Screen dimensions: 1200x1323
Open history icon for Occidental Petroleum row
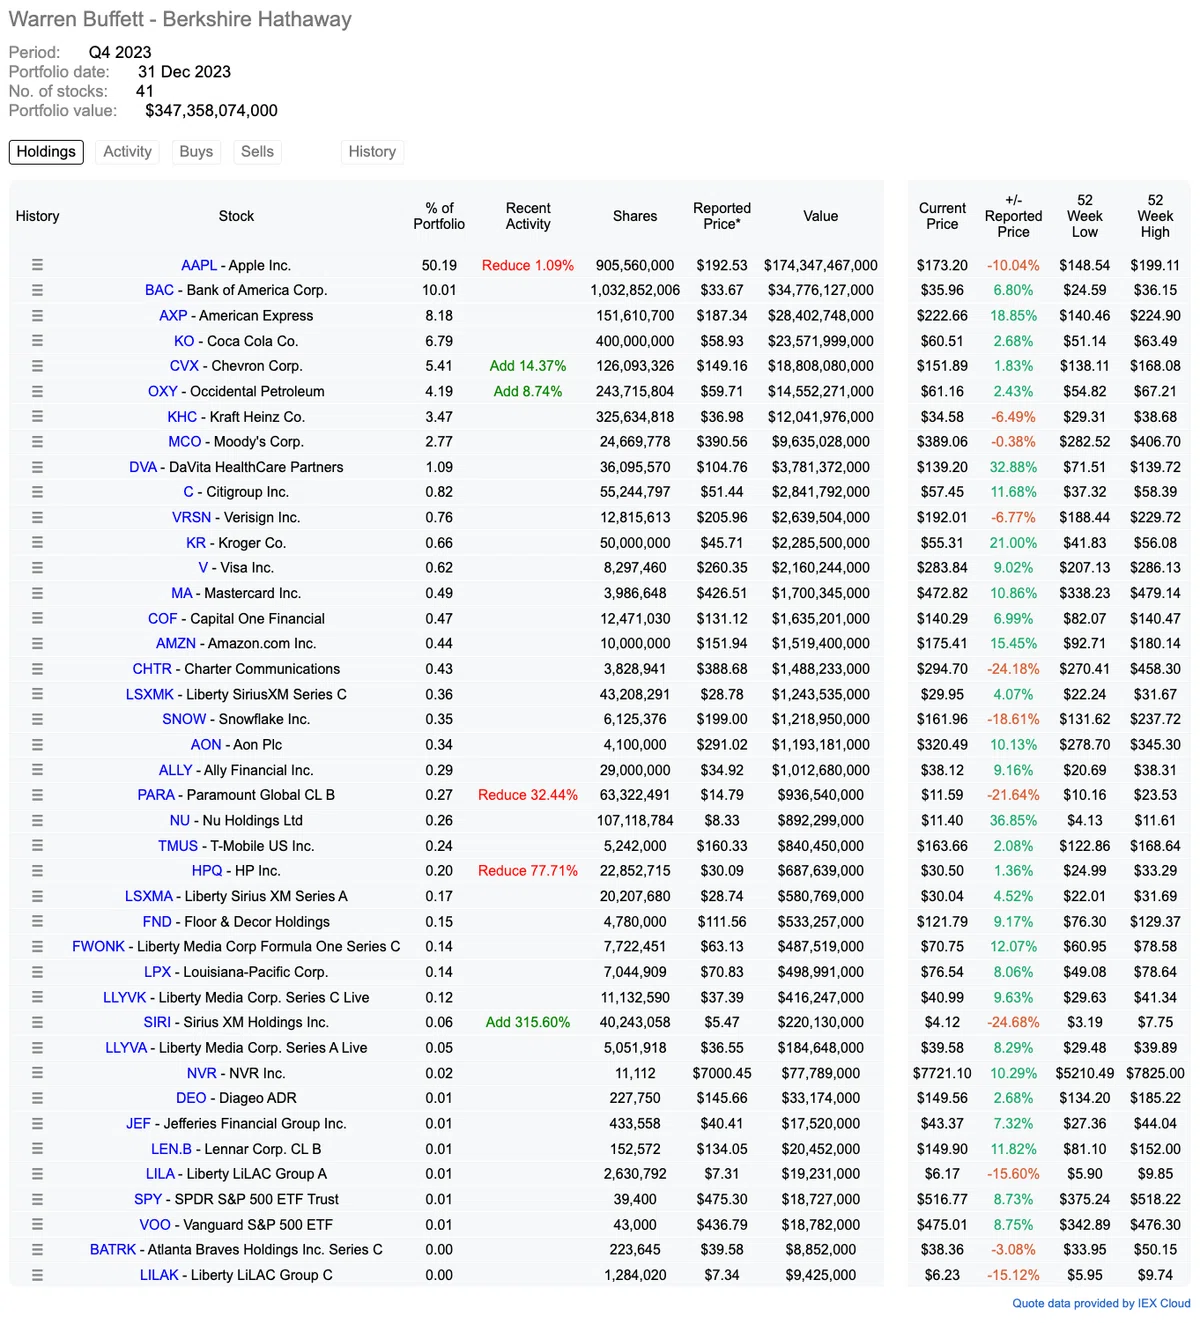[37, 391]
